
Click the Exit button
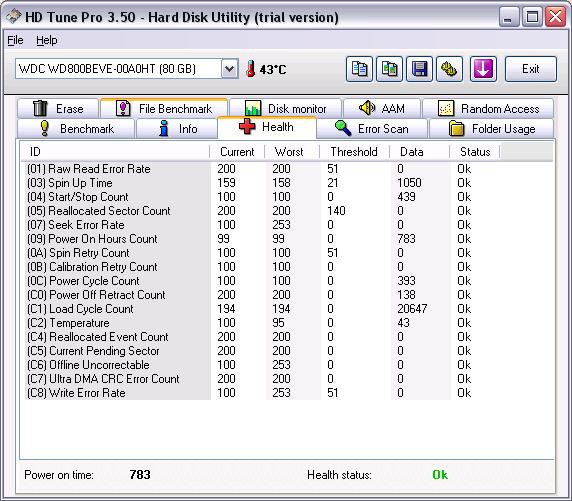pos(531,69)
